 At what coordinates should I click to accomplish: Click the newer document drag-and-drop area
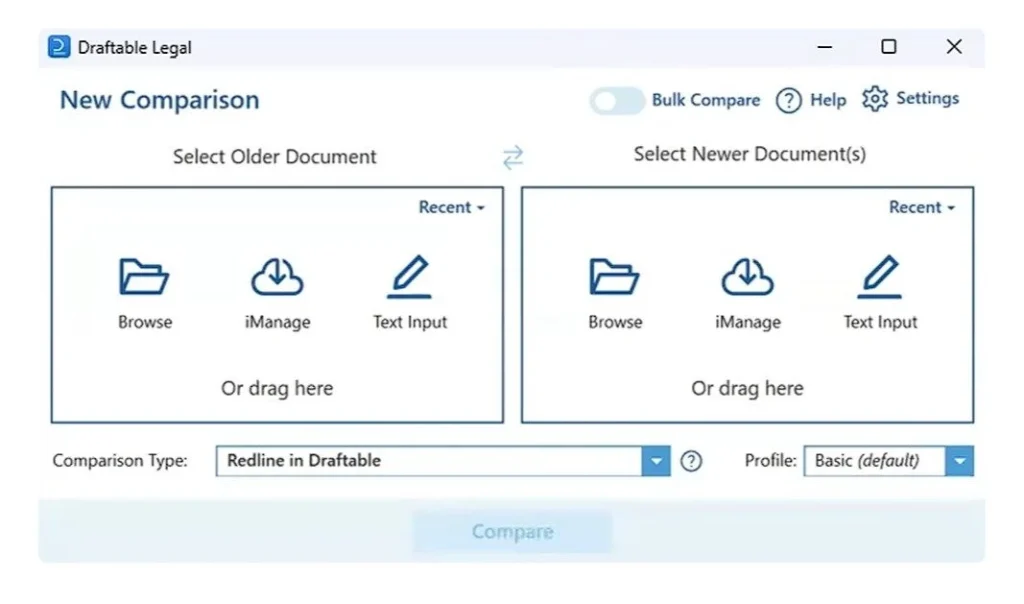point(747,388)
